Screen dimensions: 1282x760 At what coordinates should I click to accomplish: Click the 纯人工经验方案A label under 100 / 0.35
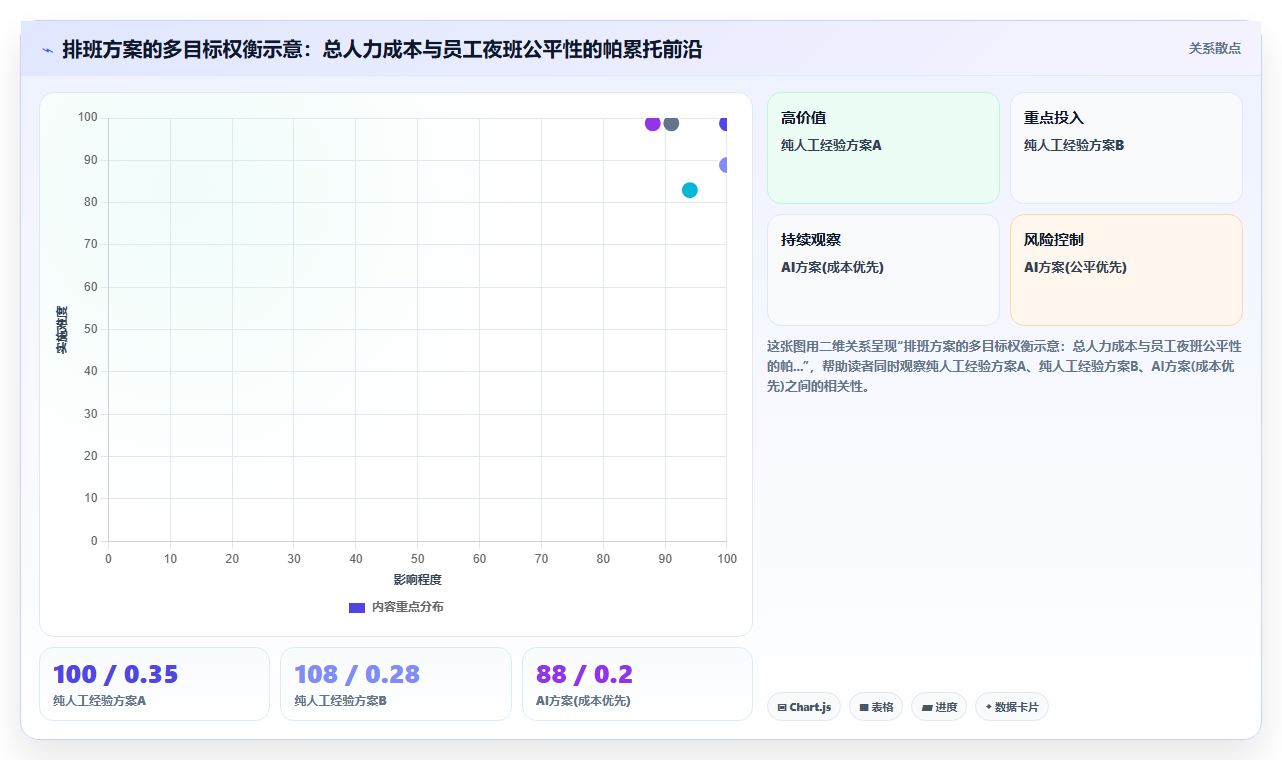(99, 701)
